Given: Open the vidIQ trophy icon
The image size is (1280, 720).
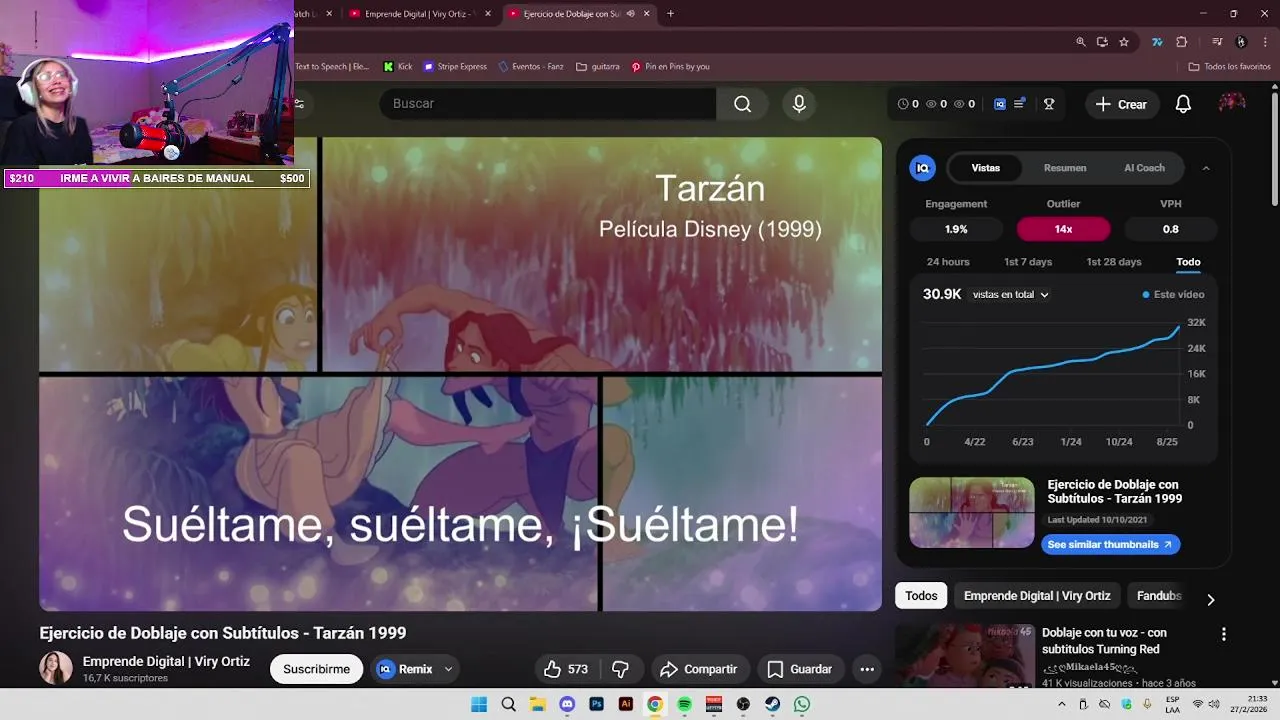Looking at the screenshot, I should coord(1049,104).
